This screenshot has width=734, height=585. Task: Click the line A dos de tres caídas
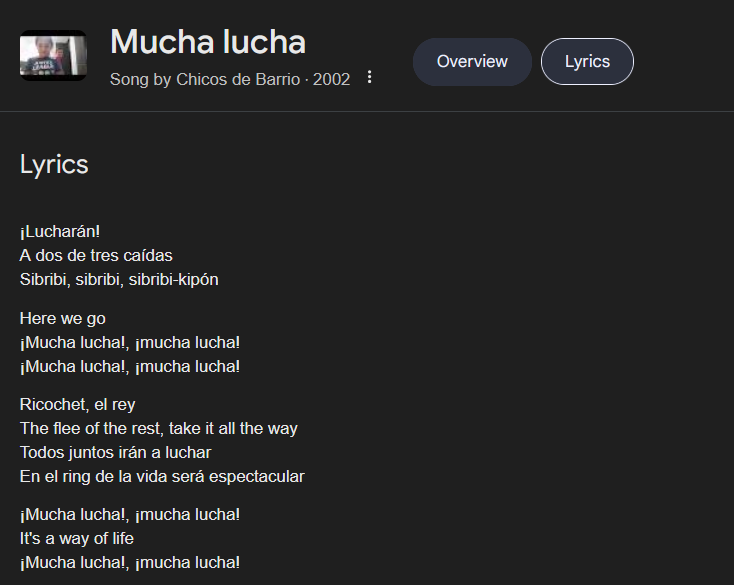96,256
